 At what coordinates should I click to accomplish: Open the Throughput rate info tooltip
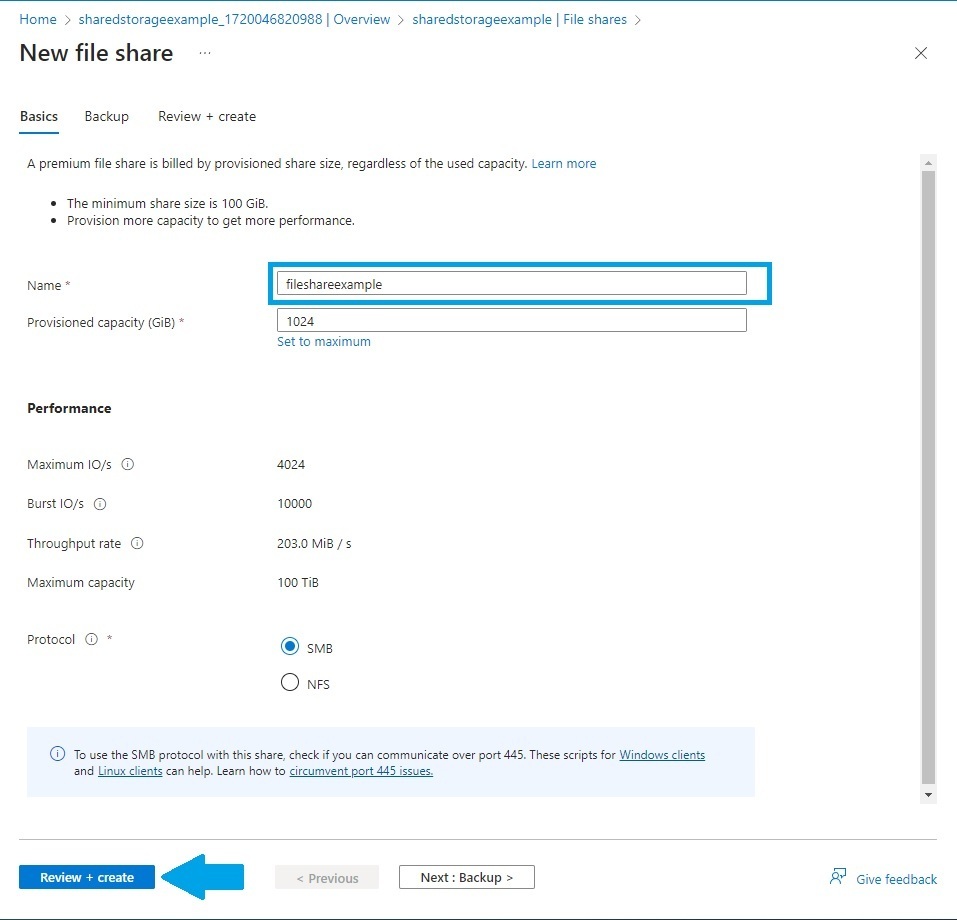tap(137, 543)
